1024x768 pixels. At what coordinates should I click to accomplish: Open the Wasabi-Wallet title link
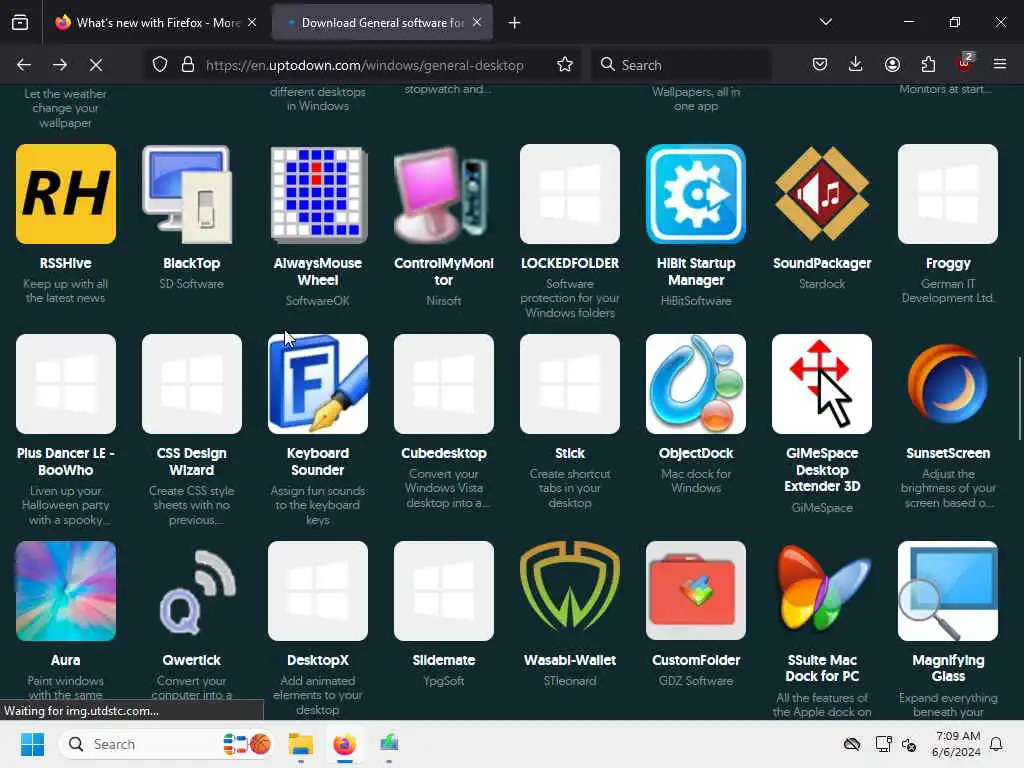(570, 660)
